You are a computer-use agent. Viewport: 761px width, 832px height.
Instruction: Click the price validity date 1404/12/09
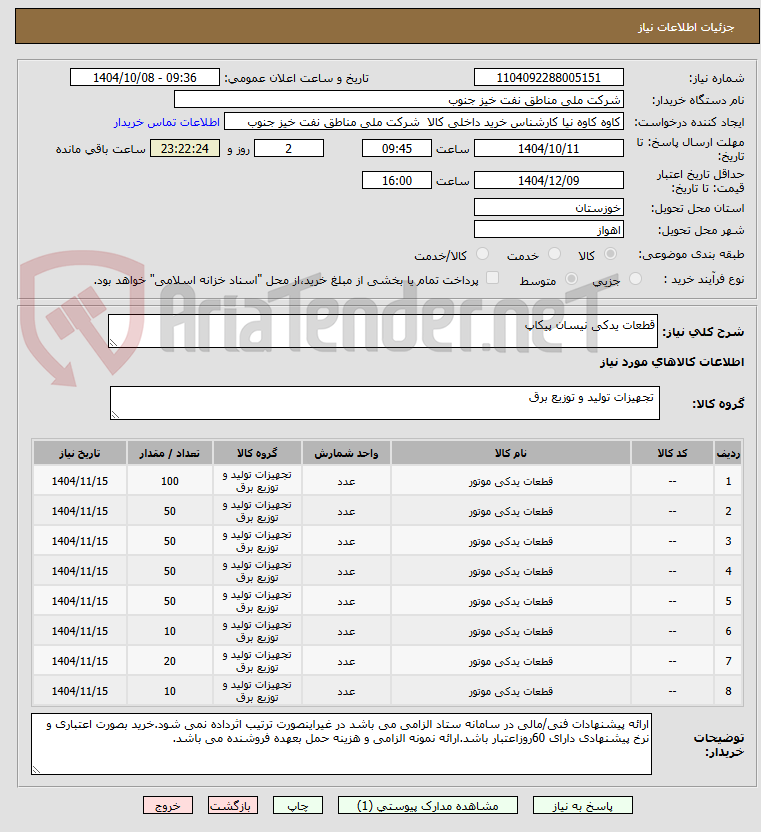[x=549, y=180]
